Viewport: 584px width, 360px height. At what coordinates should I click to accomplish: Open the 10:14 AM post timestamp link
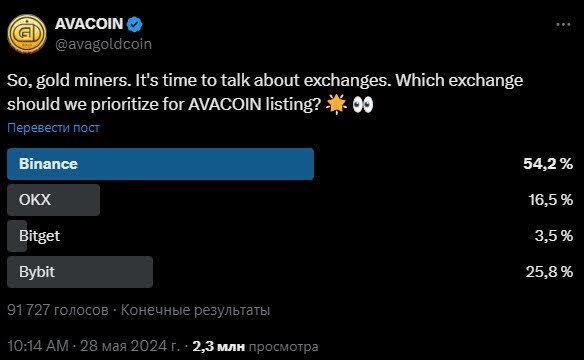(x=38, y=346)
